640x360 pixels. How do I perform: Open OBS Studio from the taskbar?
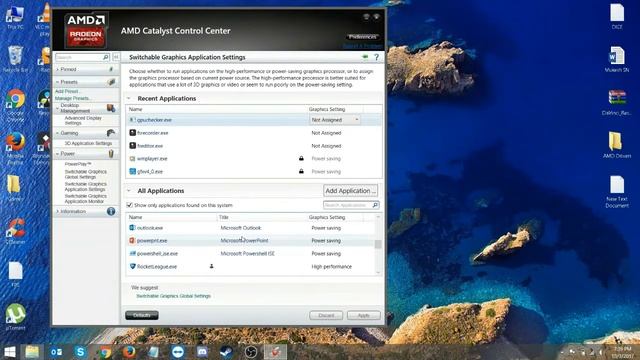[x=251, y=352]
